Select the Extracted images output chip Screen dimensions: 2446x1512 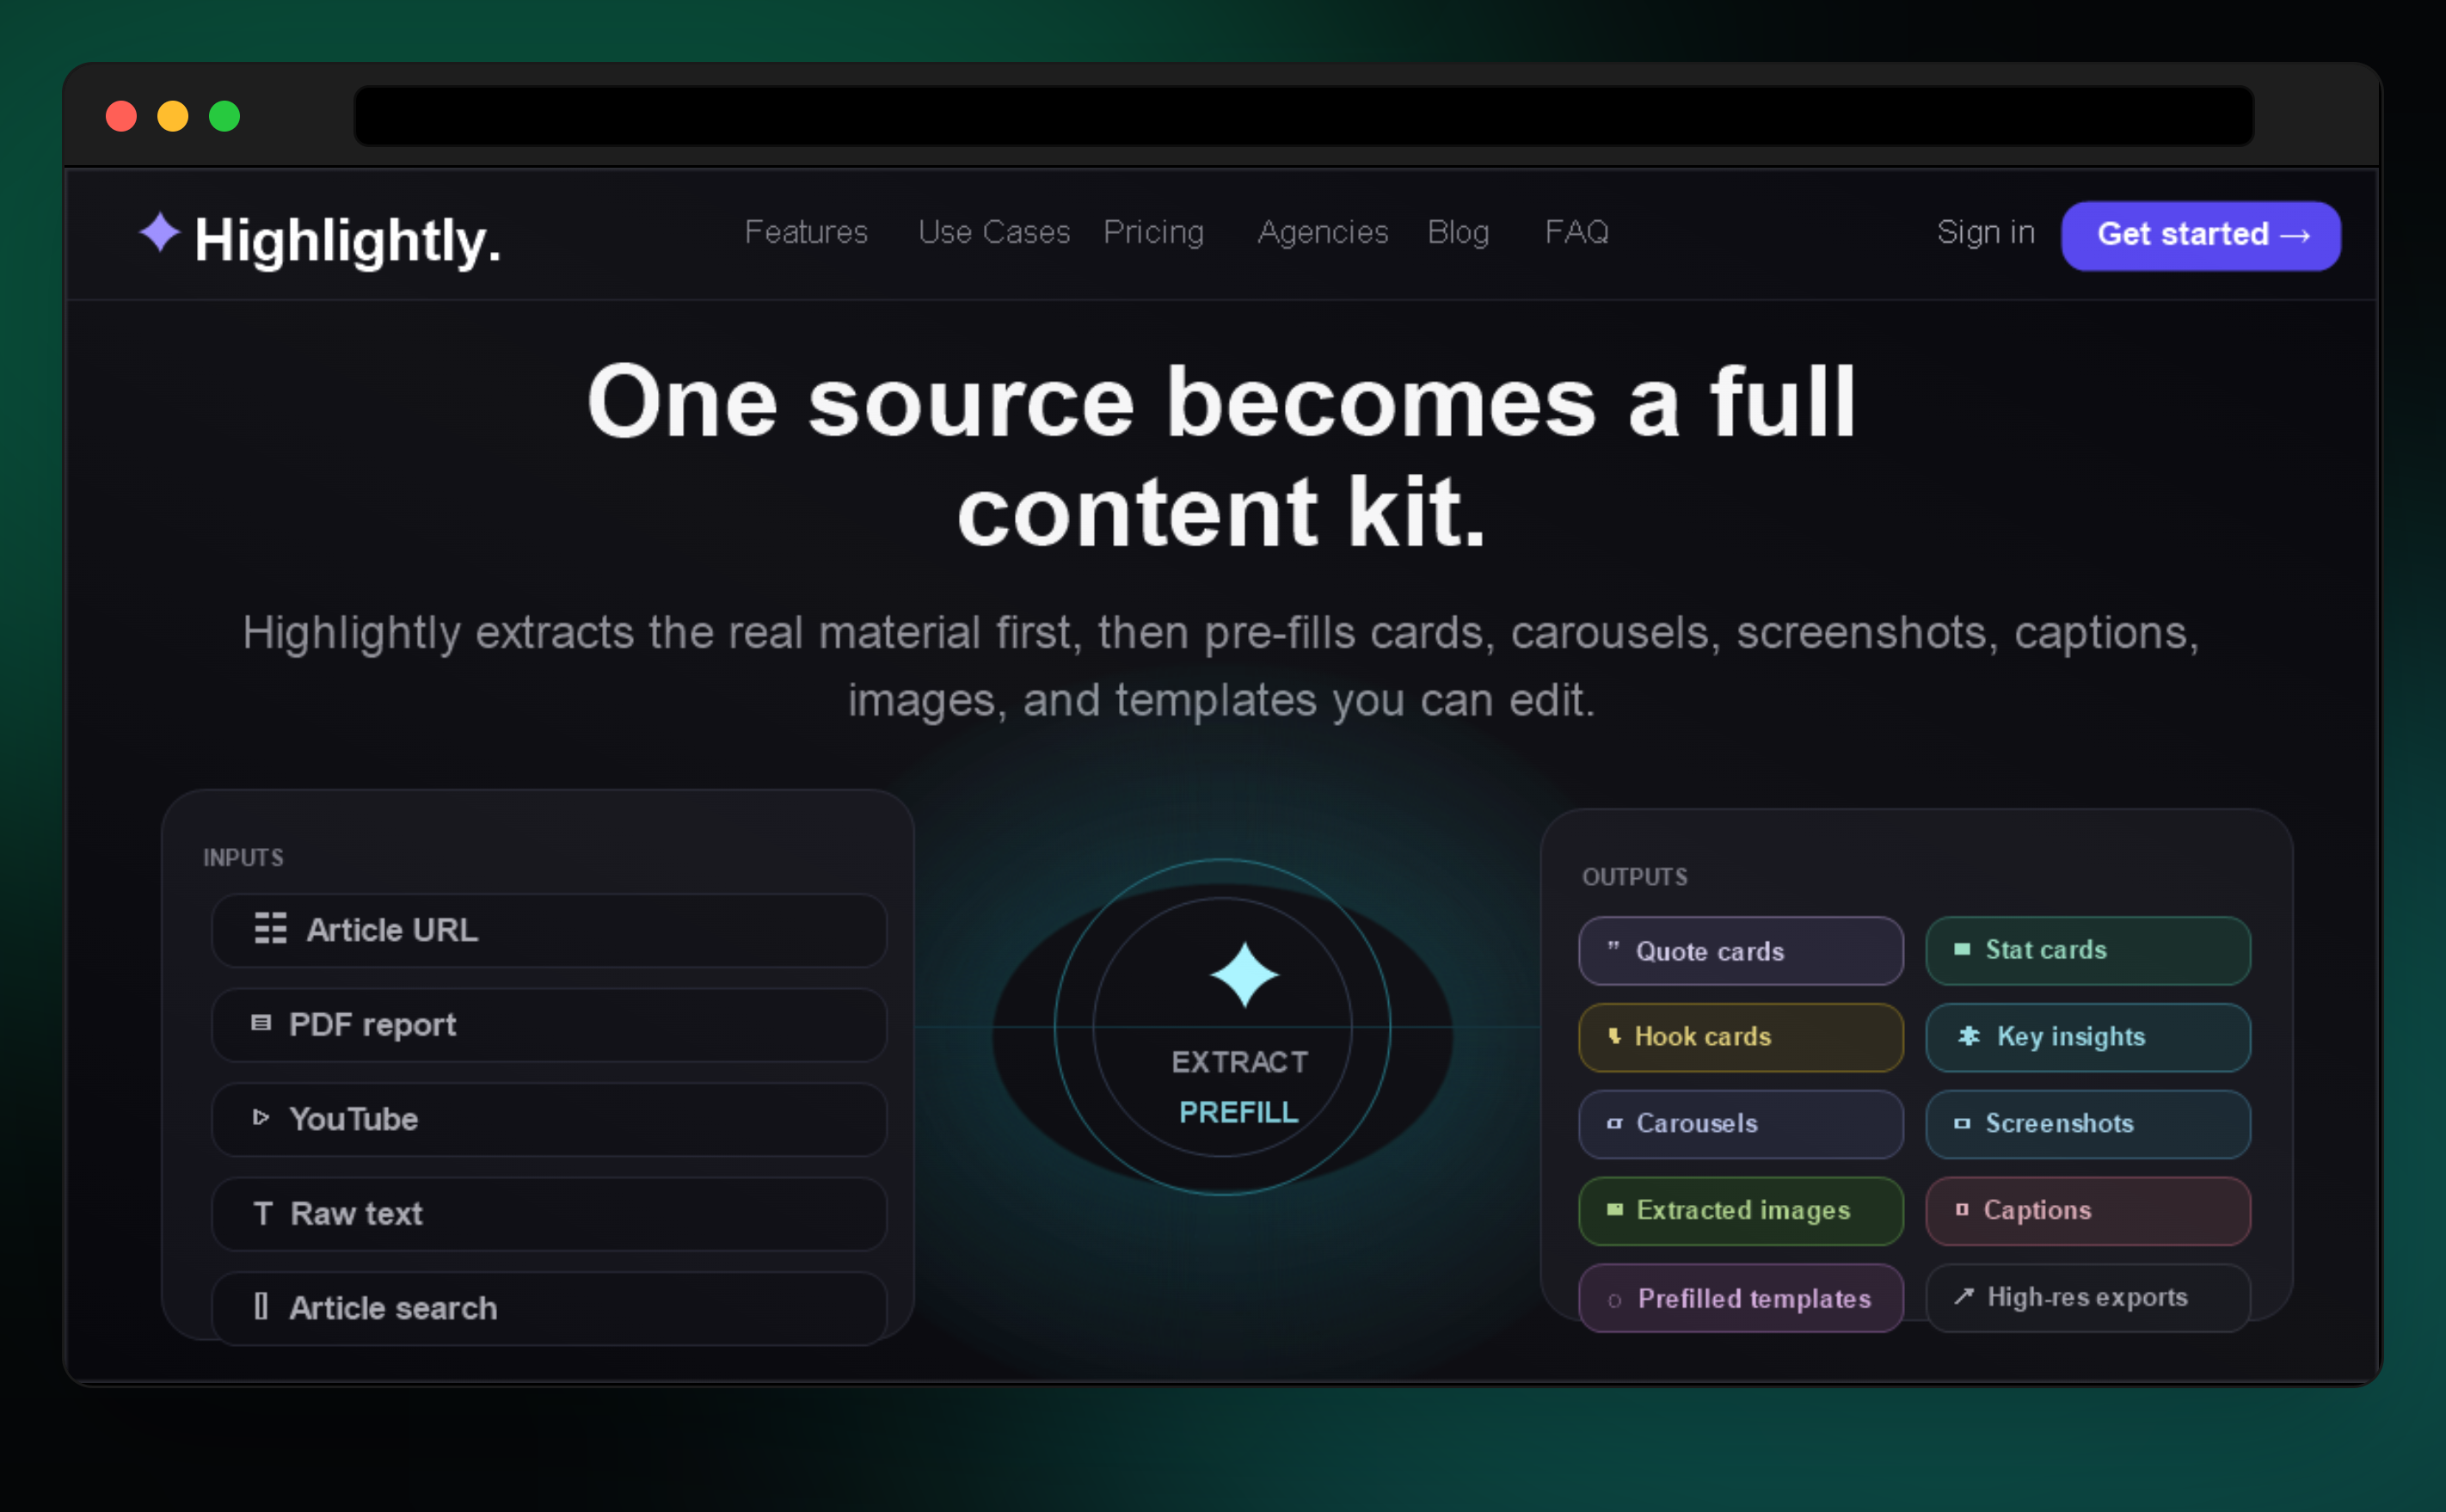tap(1741, 1211)
